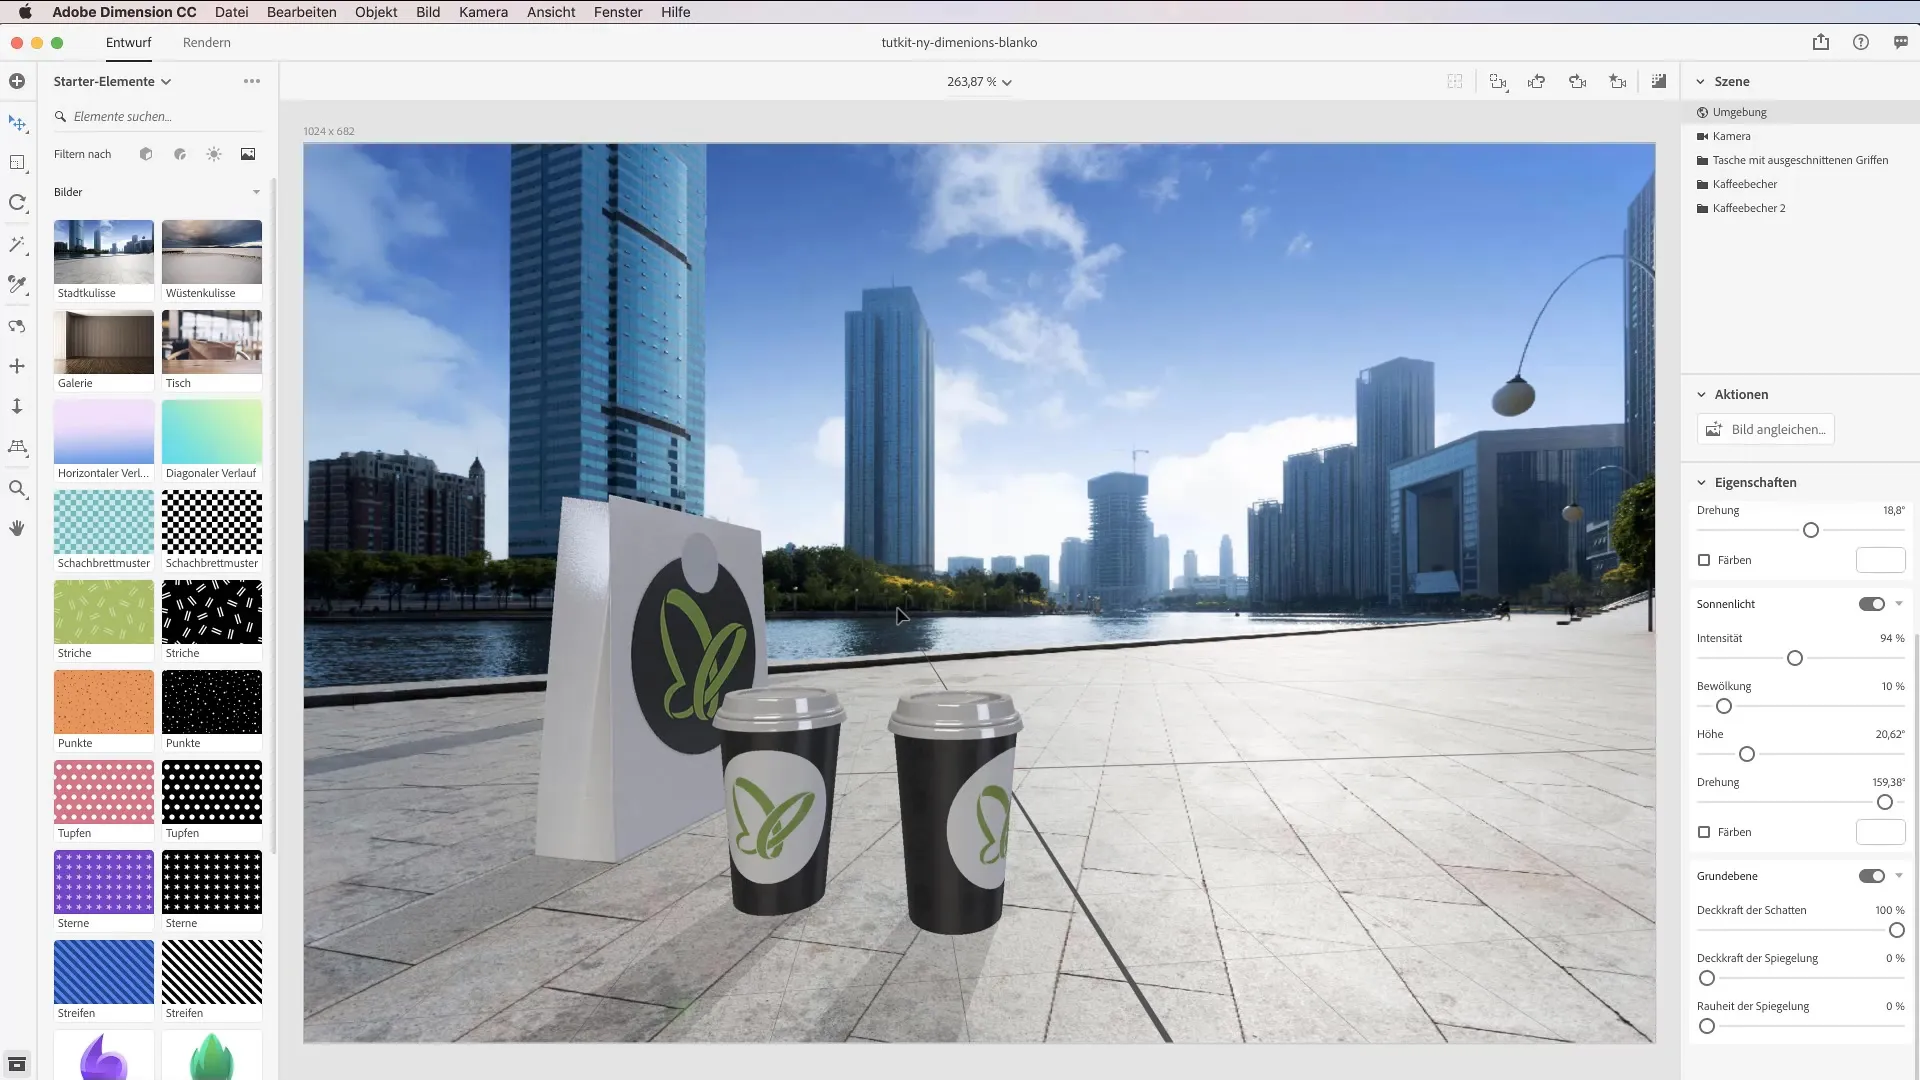The height and width of the screenshot is (1080, 1920).
Task: Open the Starter-Elemente more options dots
Action: coord(252,81)
